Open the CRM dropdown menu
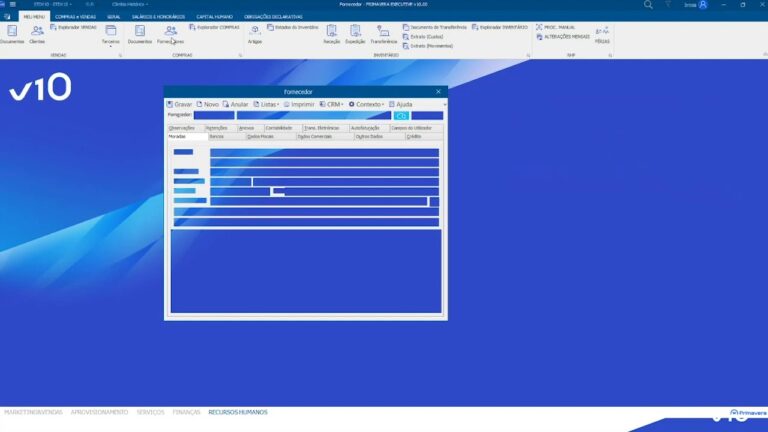Viewport: 768px width, 432px height. point(332,104)
